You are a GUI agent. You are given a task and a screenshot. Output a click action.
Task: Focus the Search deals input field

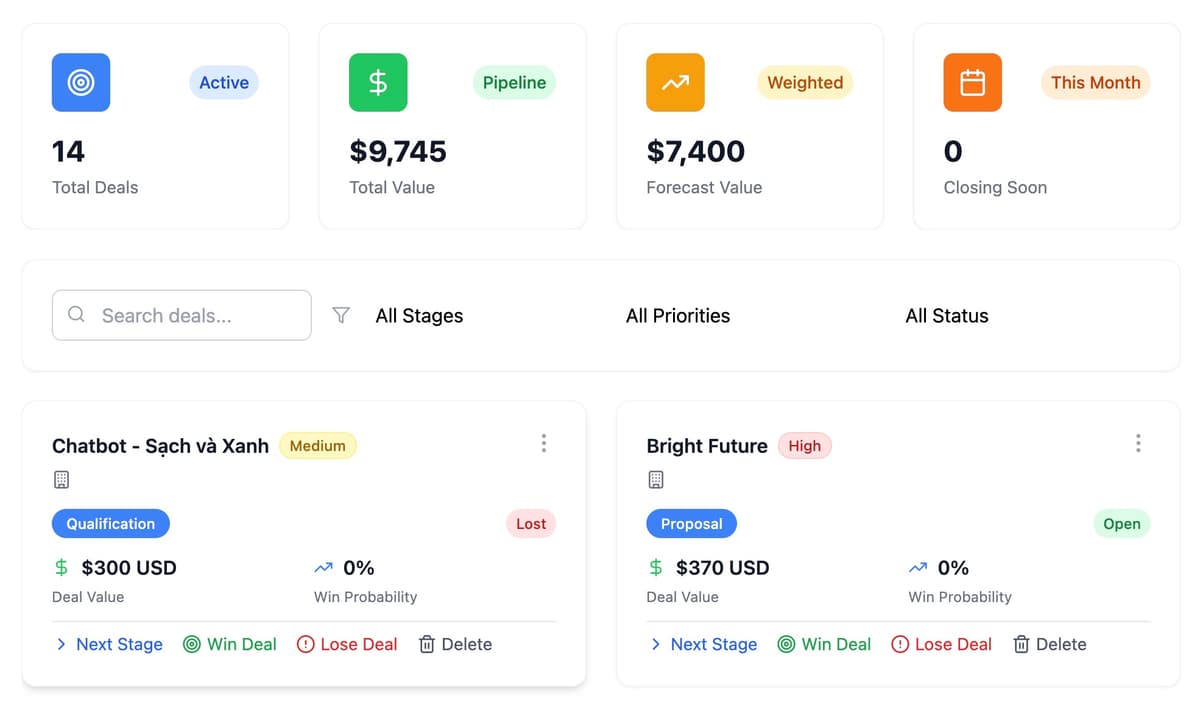point(182,315)
